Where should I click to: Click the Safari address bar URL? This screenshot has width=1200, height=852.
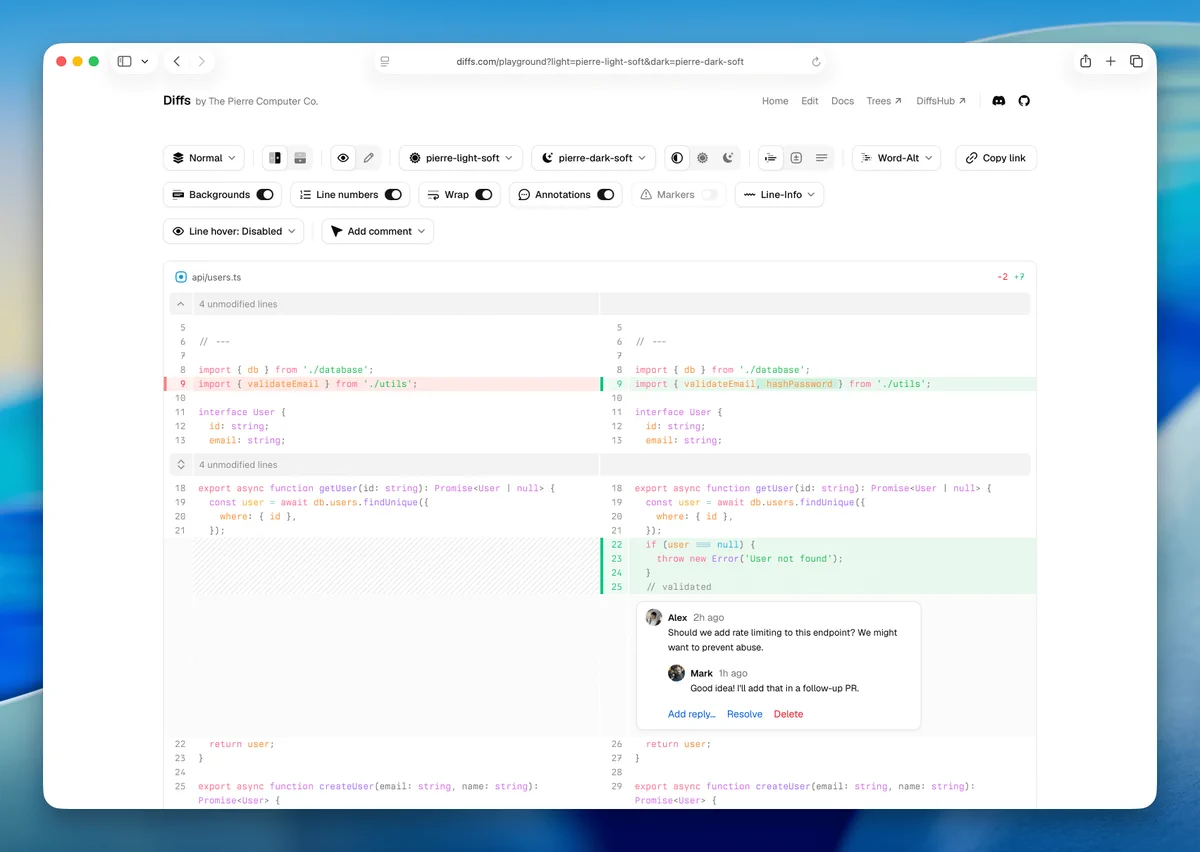[x=600, y=62]
